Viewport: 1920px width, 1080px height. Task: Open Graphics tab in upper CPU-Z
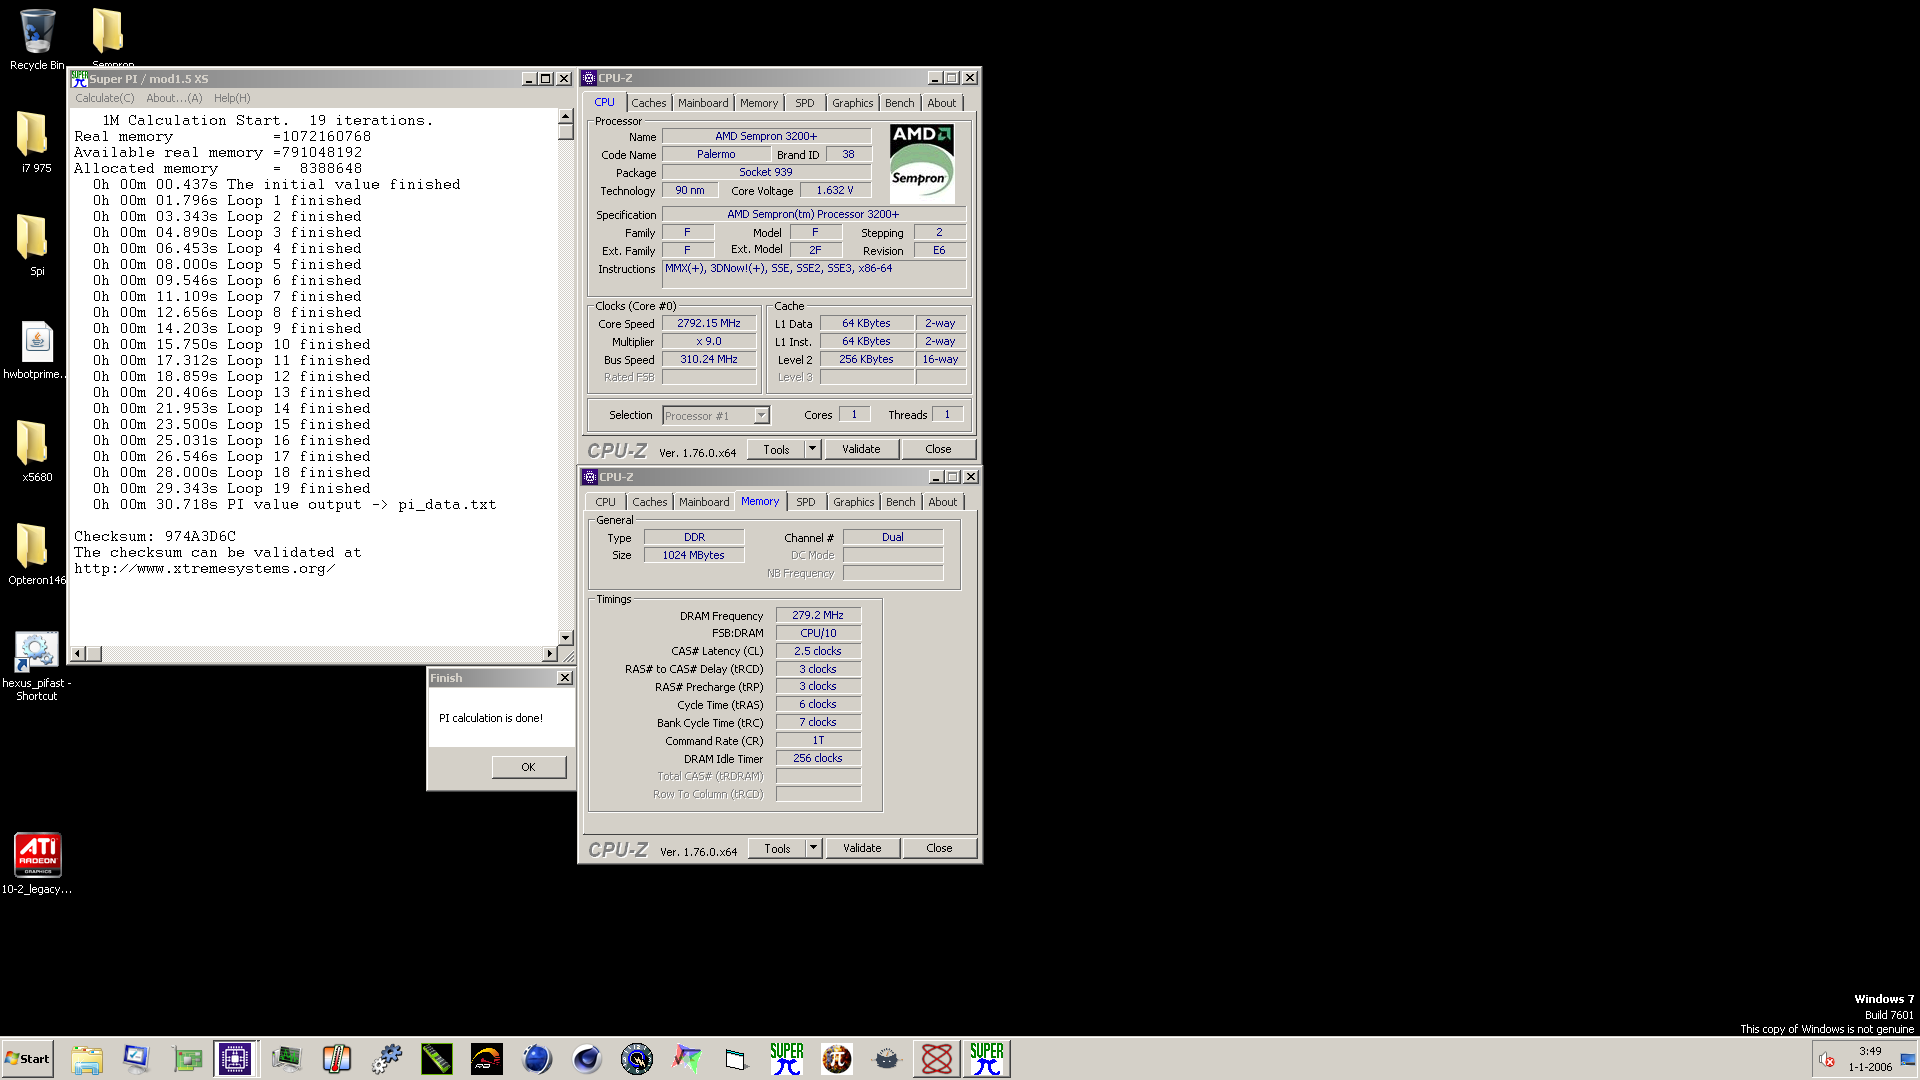click(852, 103)
